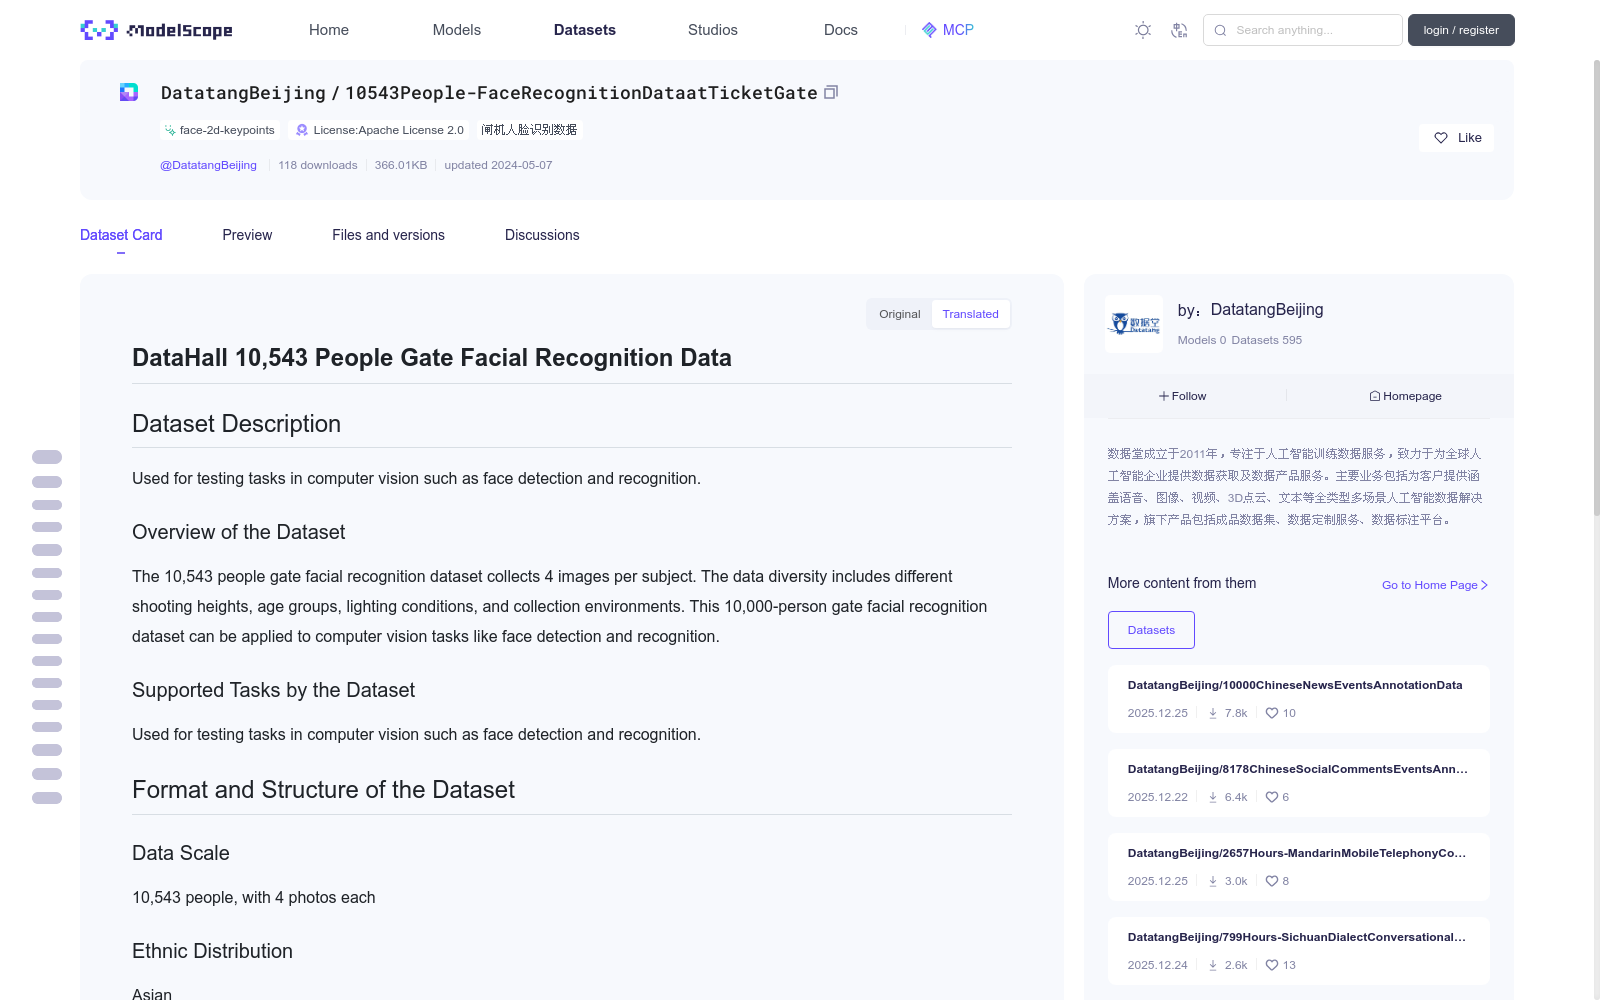Switch the card to Original language
Screen dimensions: 1600x1000
click(900, 314)
